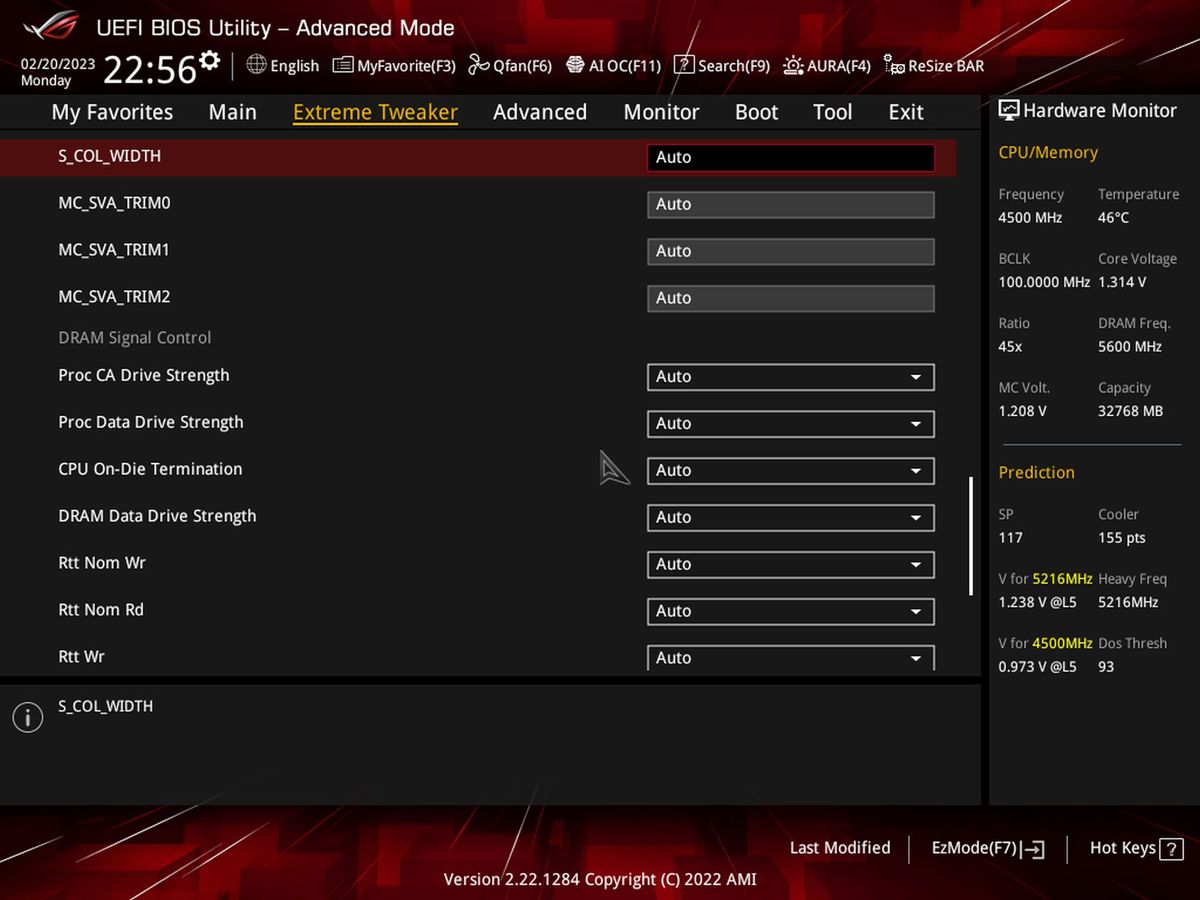The image size is (1200, 900).
Task: Click the 4500MHz highlighted frequency in Prediction
Action: point(1062,643)
